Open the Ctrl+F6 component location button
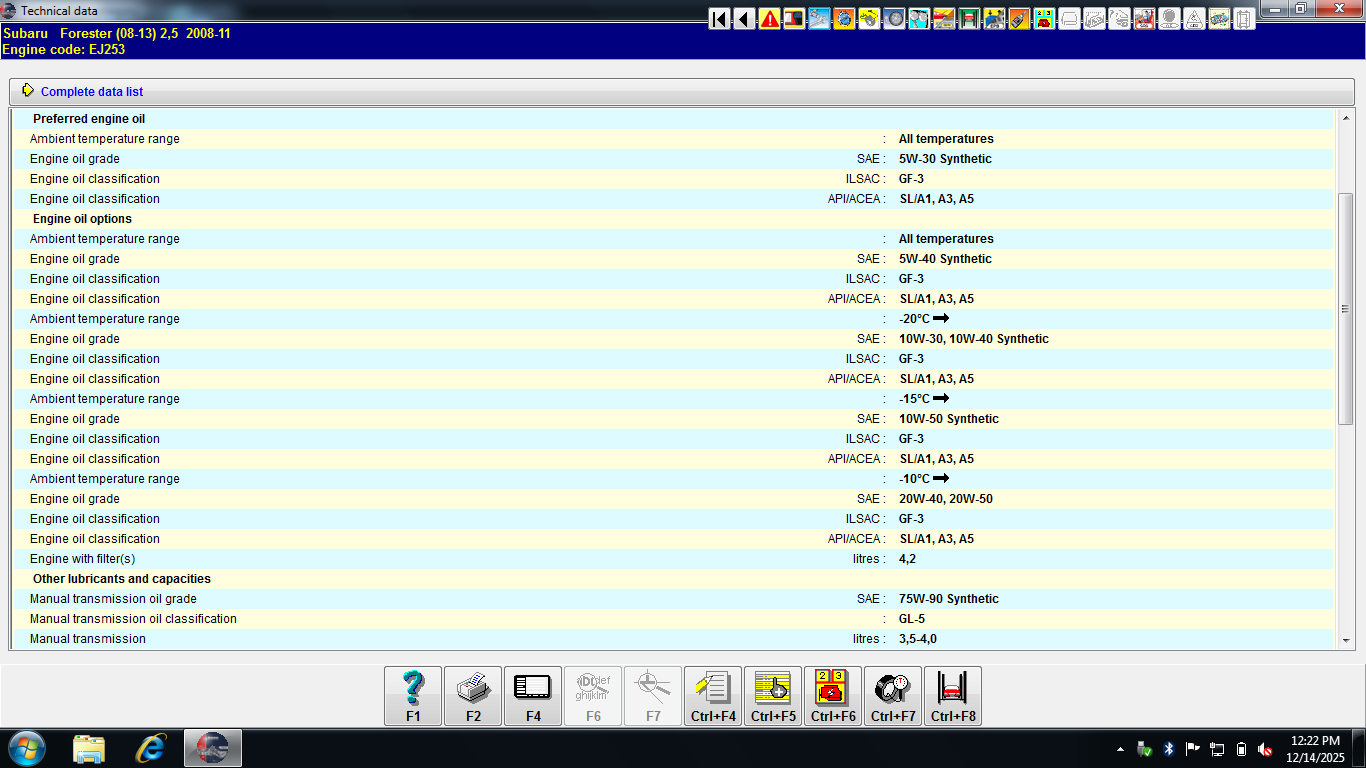Screen dimensions: 1366x768 click(833, 696)
